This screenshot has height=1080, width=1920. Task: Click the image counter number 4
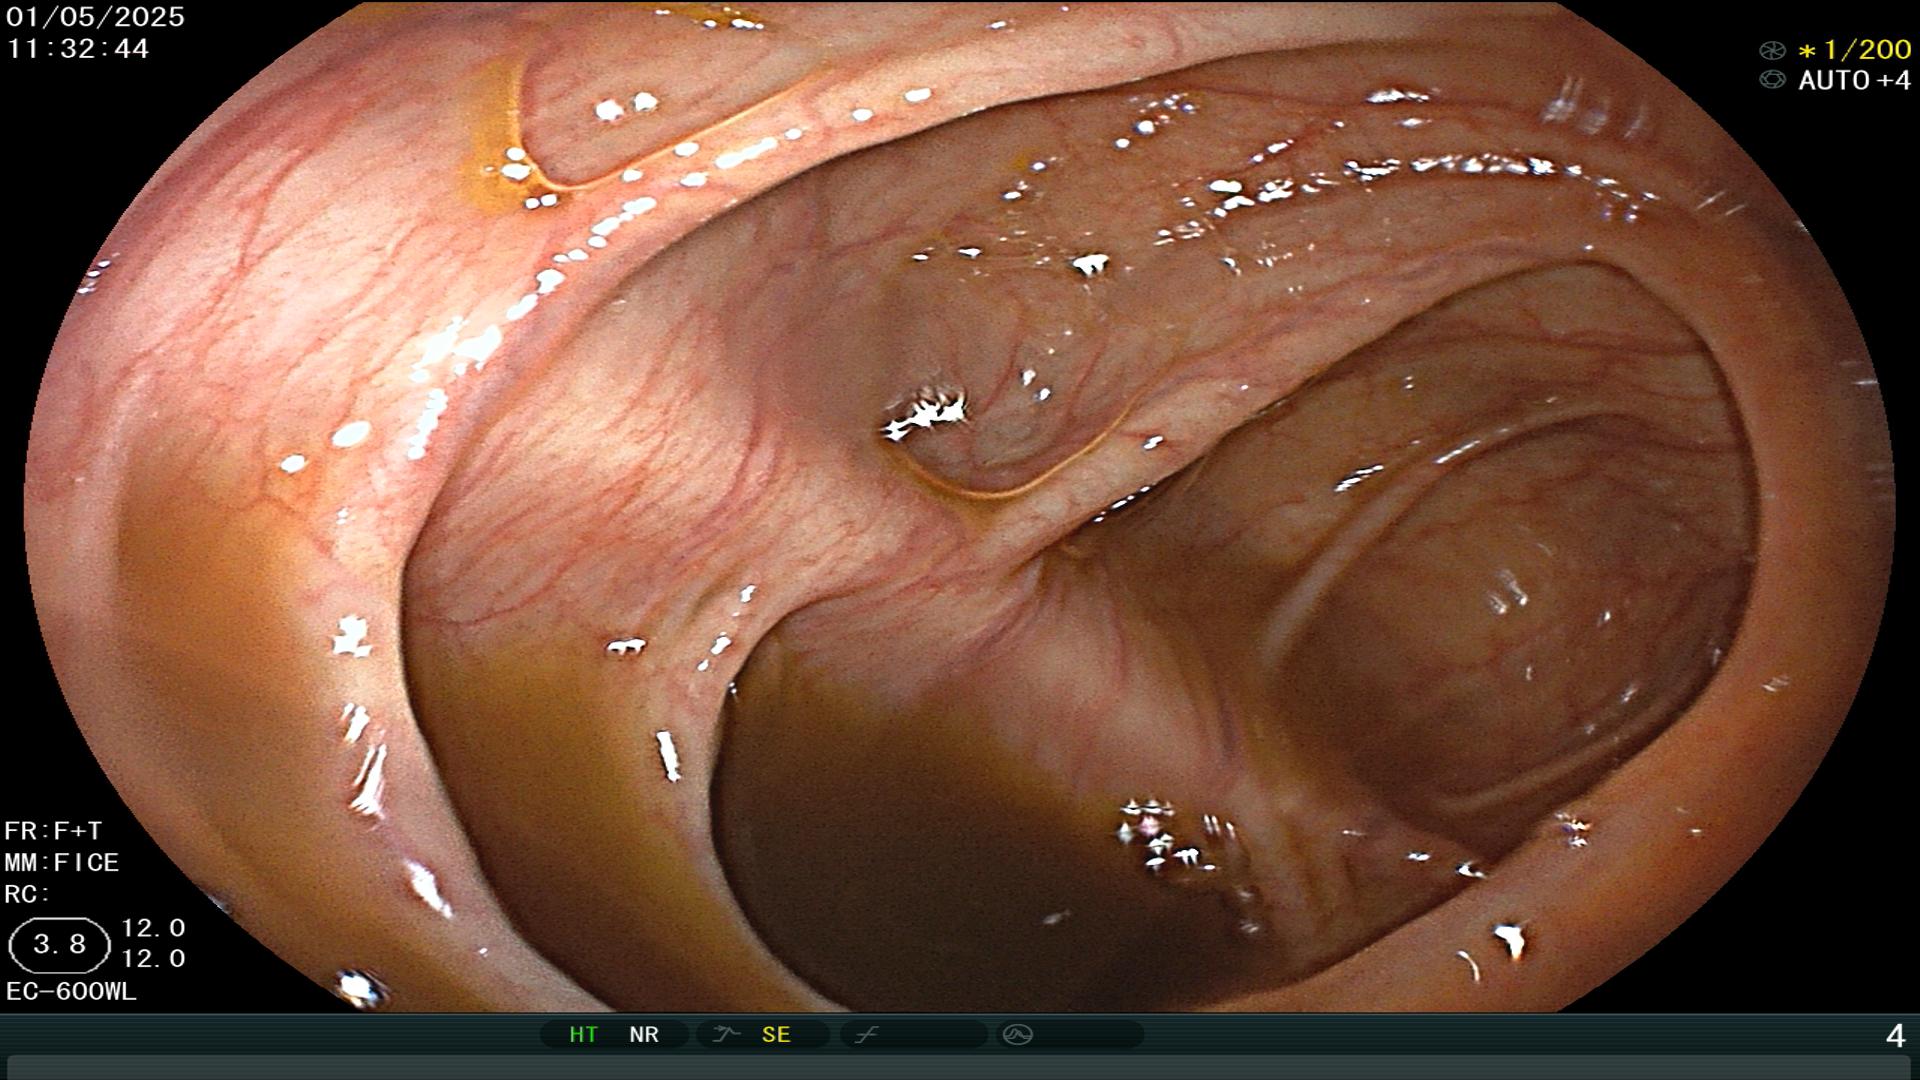coord(1895,1035)
